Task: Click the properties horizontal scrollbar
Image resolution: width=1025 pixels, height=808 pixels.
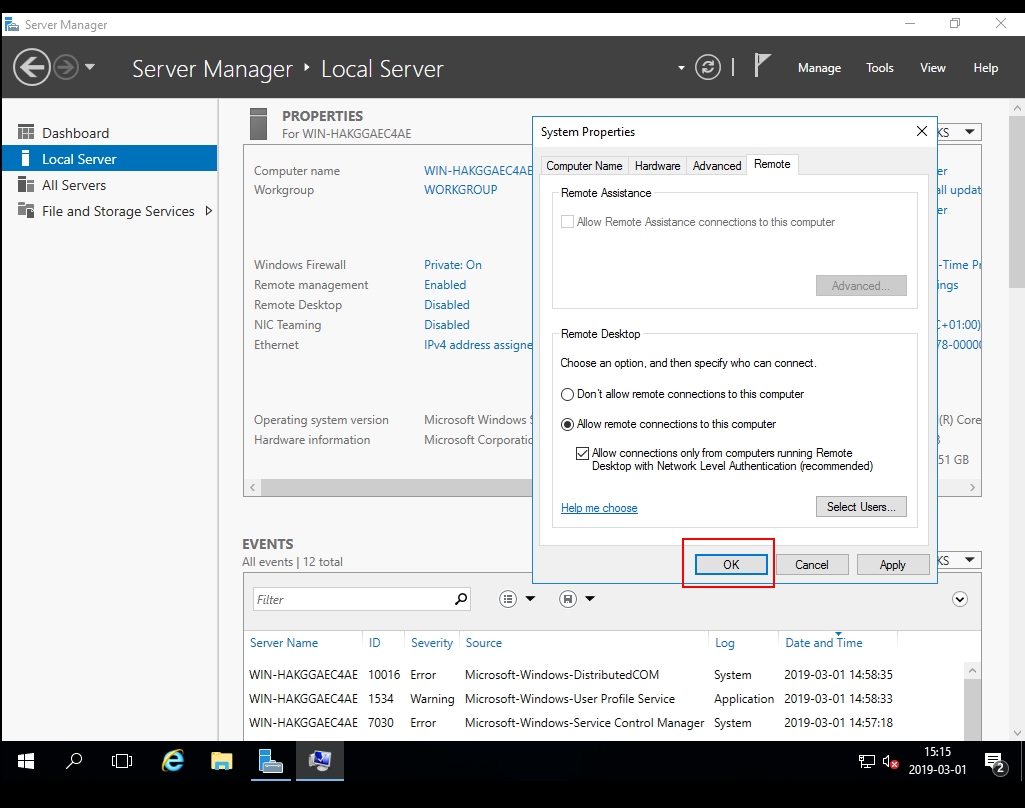Action: [395, 488]
